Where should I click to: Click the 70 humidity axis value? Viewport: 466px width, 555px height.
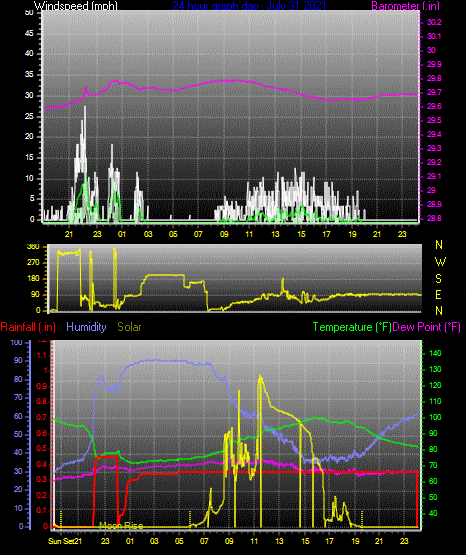click(x=18, y=397)
